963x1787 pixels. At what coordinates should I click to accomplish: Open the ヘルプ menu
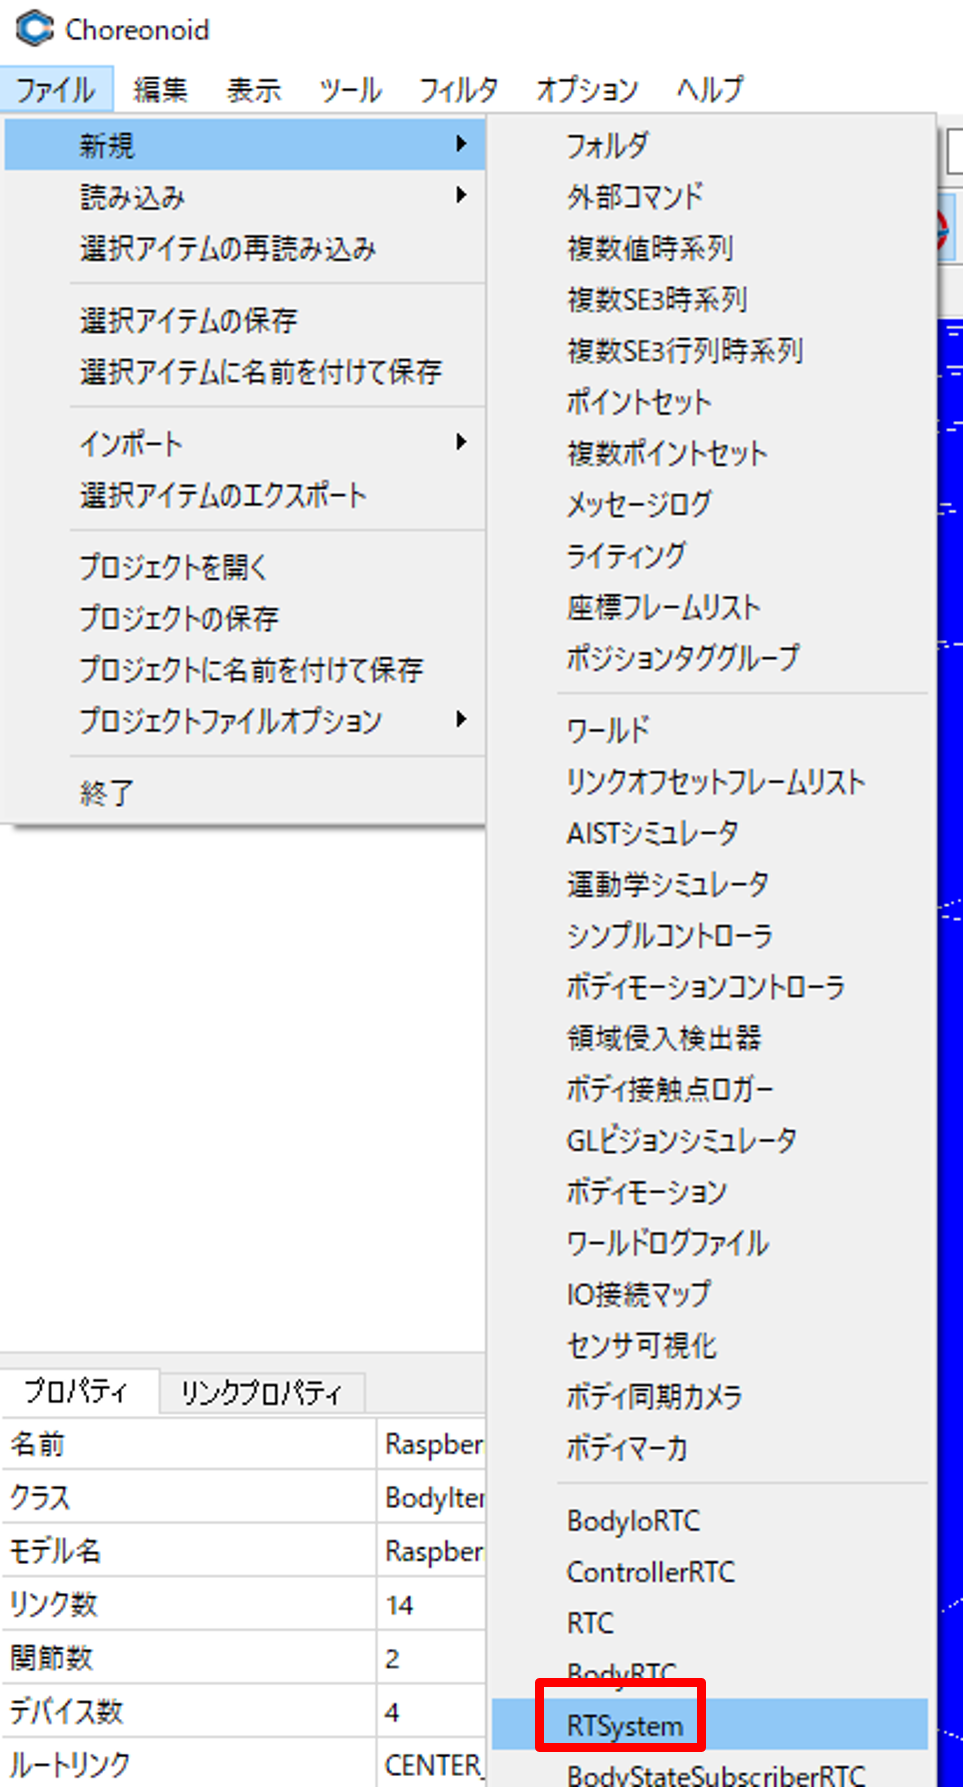[709, 90]
